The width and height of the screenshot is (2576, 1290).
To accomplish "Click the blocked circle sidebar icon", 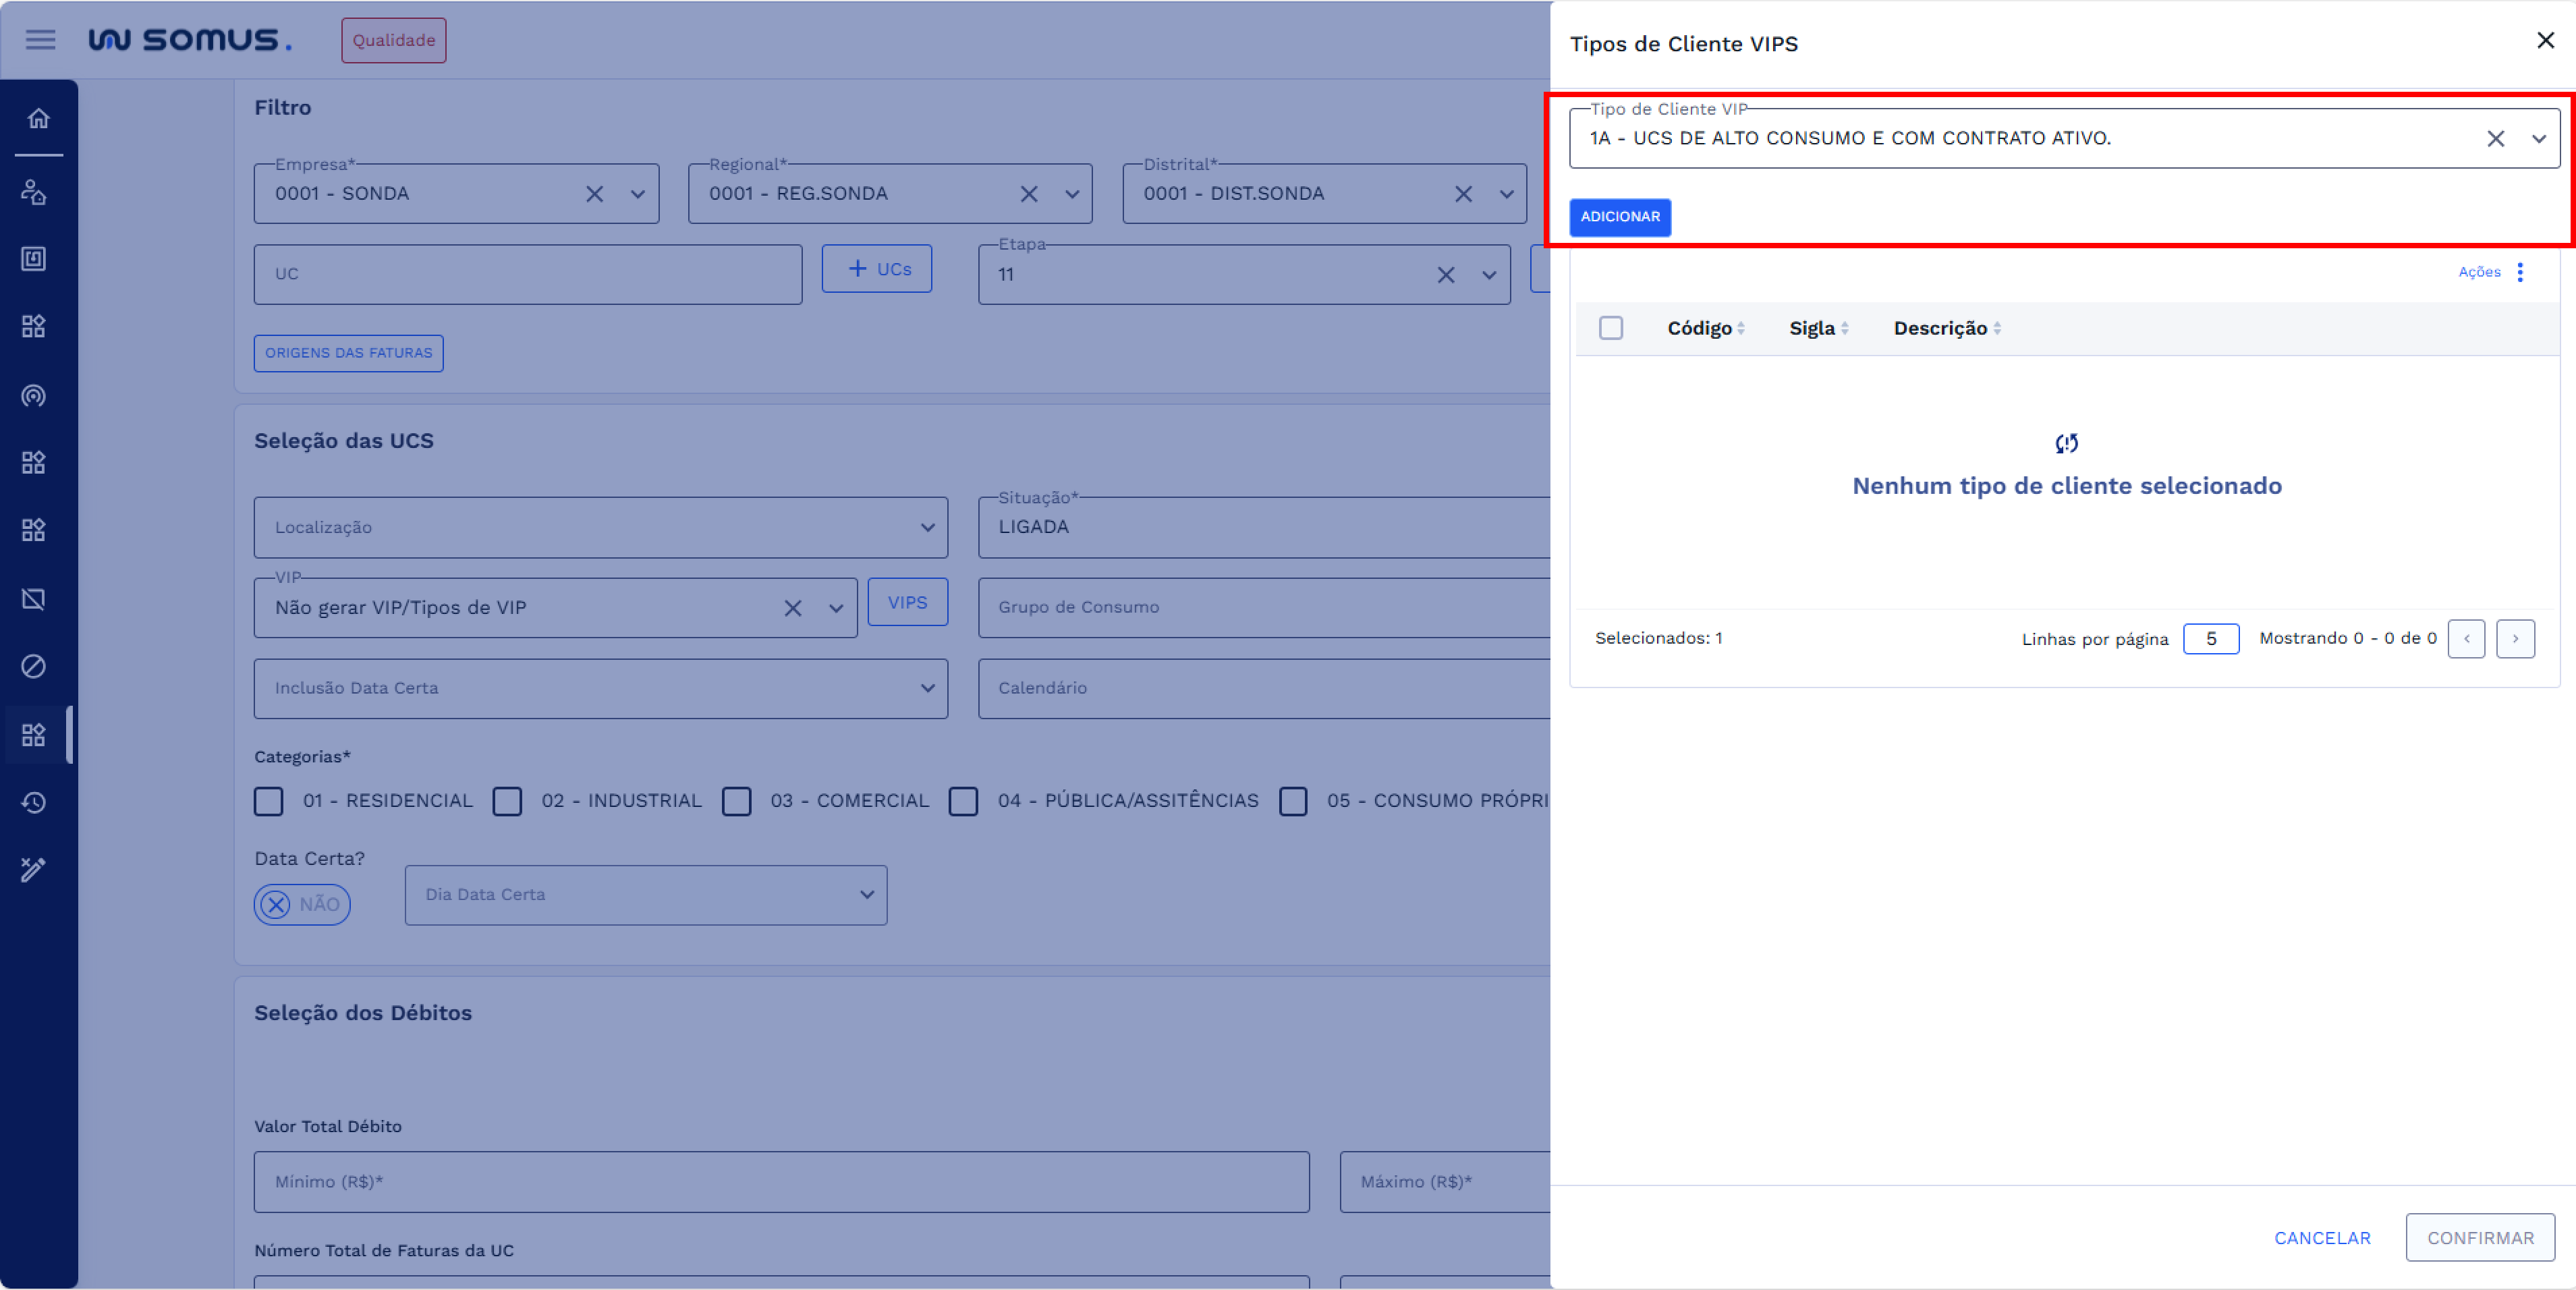I will point(34,666).
